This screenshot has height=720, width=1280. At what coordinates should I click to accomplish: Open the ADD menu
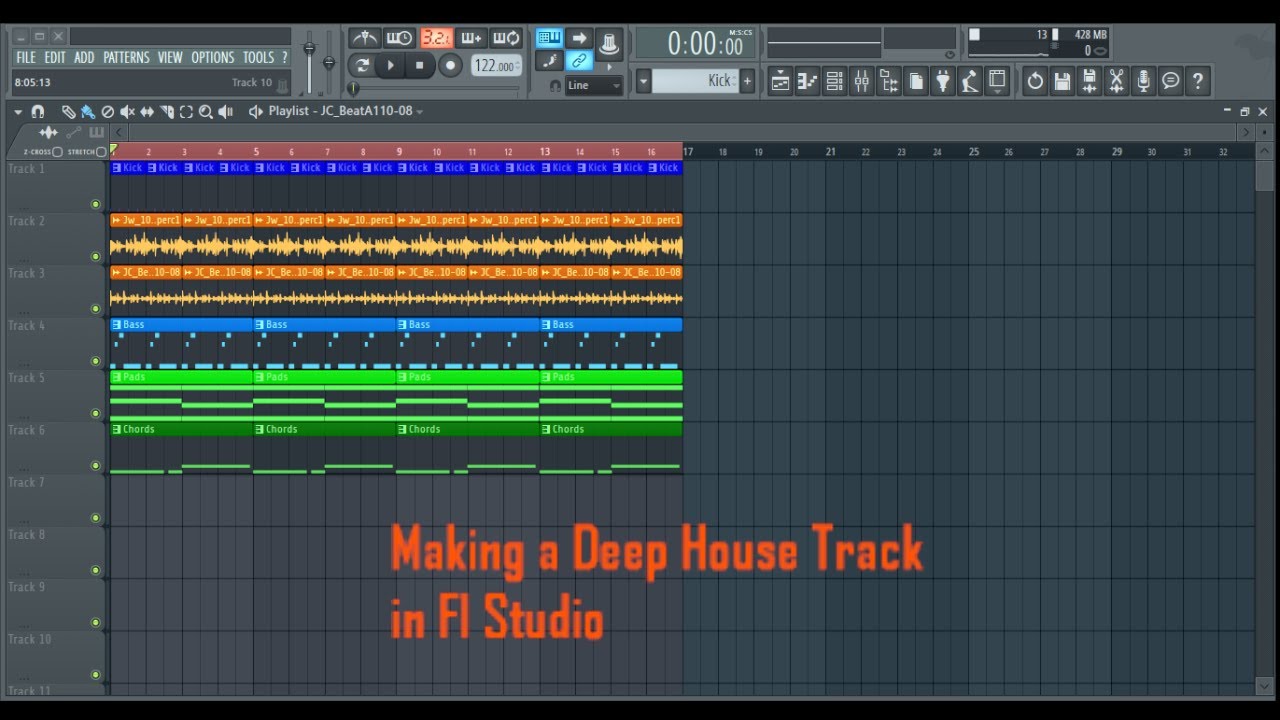click(x=84, y=58)
